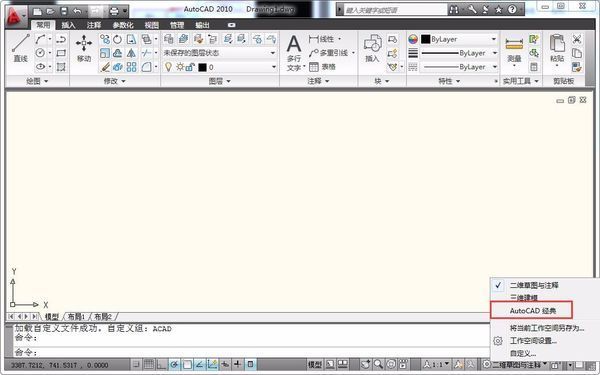The image size is (600, 375).
Task: Open the ByLayer lineweight dropdown
Action: click(x=459, y=53)
